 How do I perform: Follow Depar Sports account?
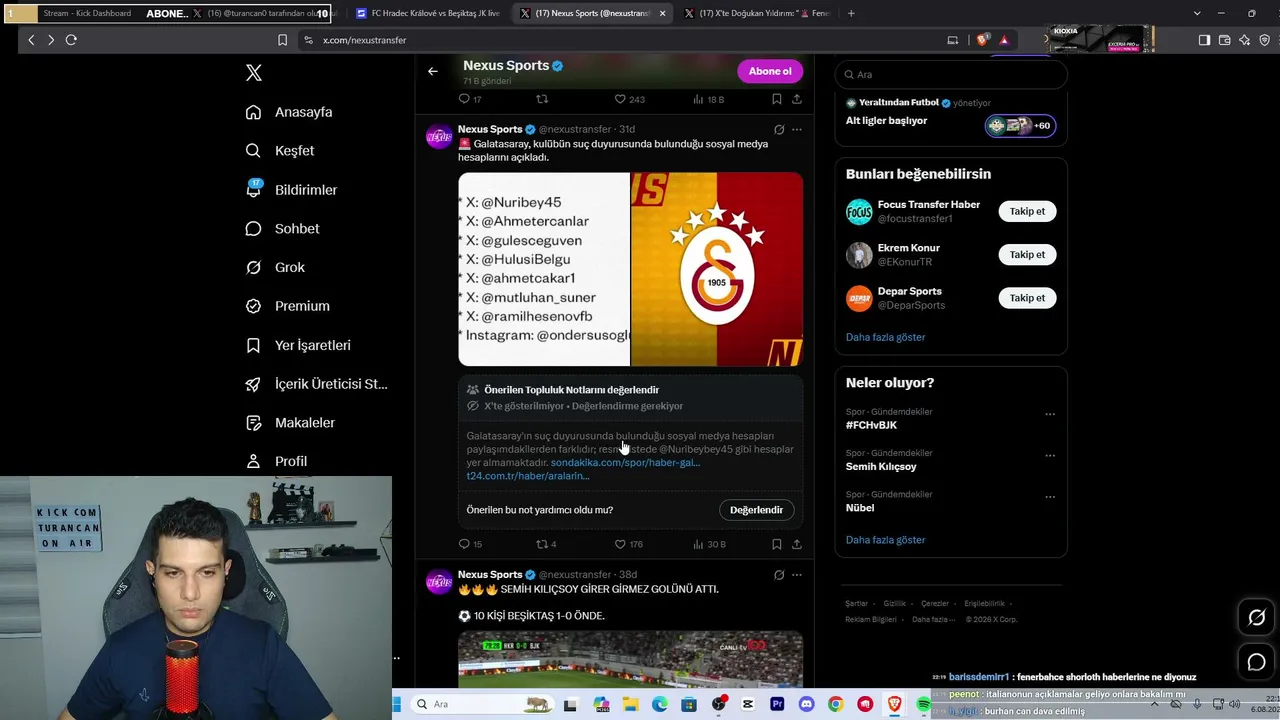[x=1027, y=298]
